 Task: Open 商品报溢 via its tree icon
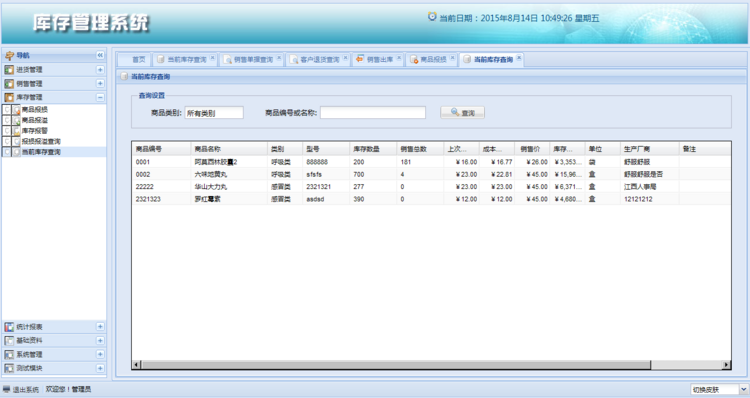(x=16, y=121)
